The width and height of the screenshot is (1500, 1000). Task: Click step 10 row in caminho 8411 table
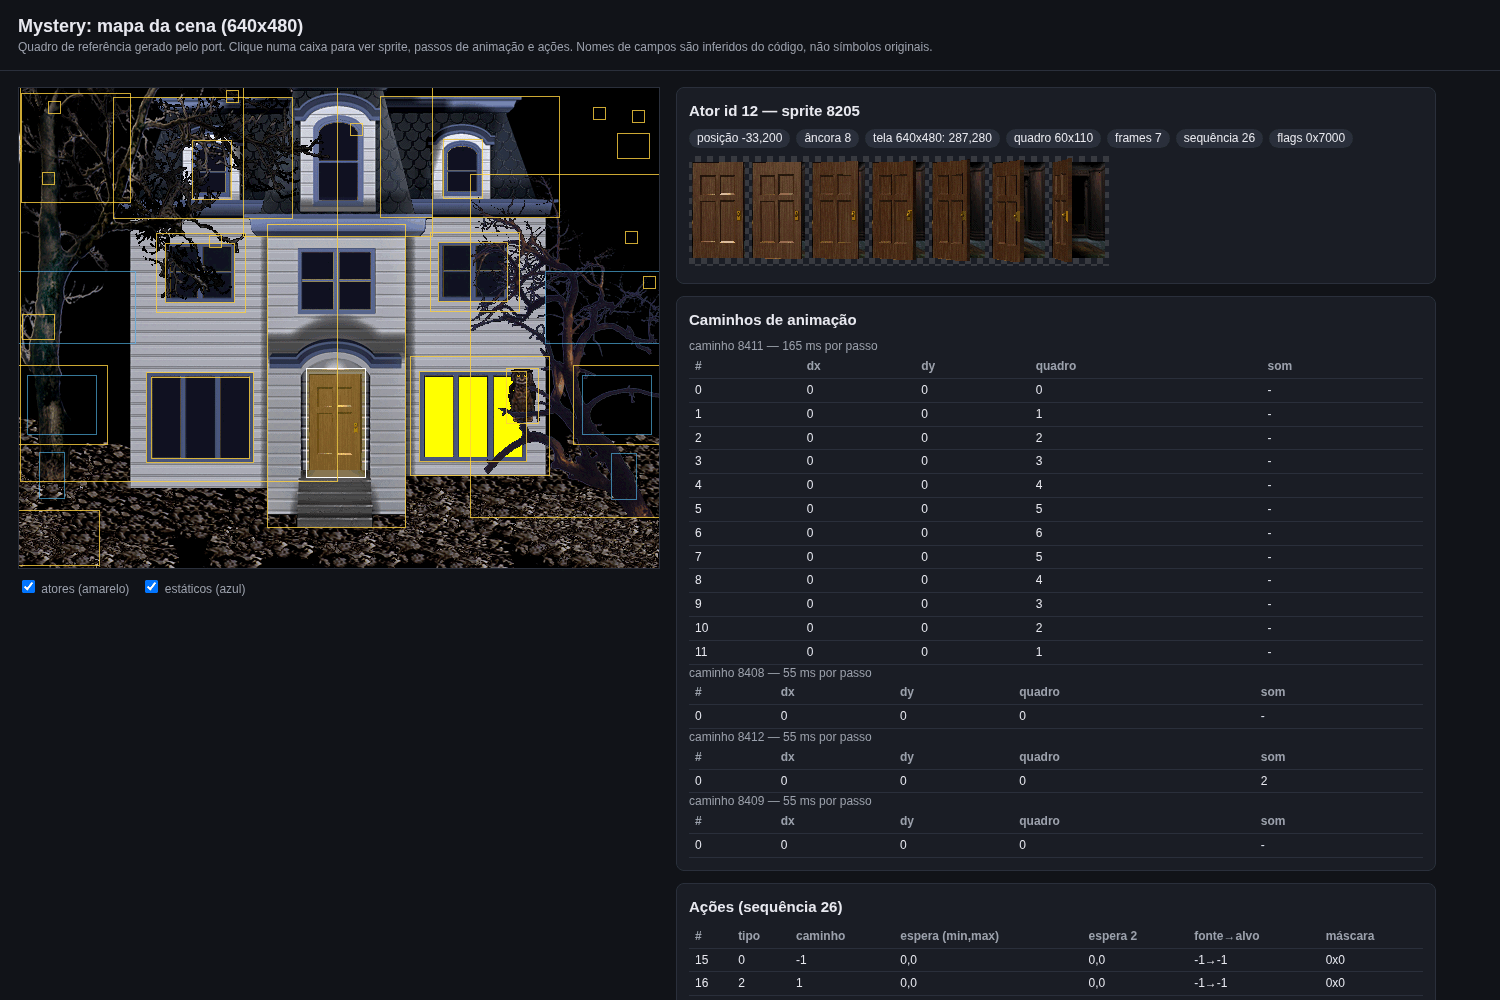point(1056,628)
